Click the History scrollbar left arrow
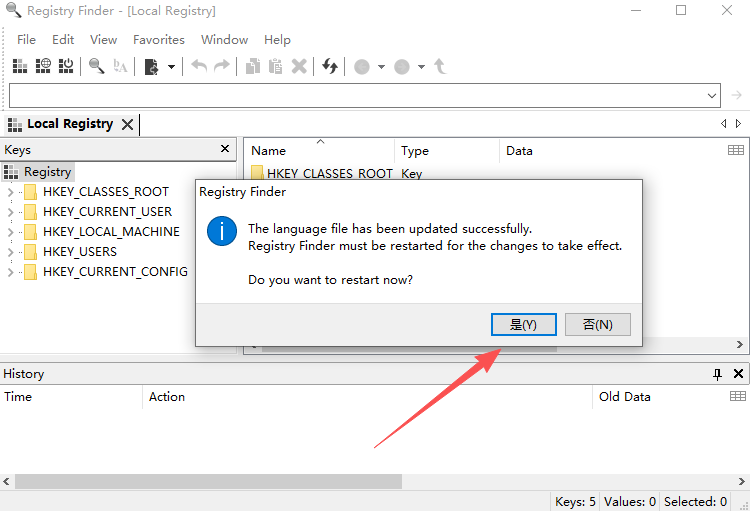 point(7,481)
